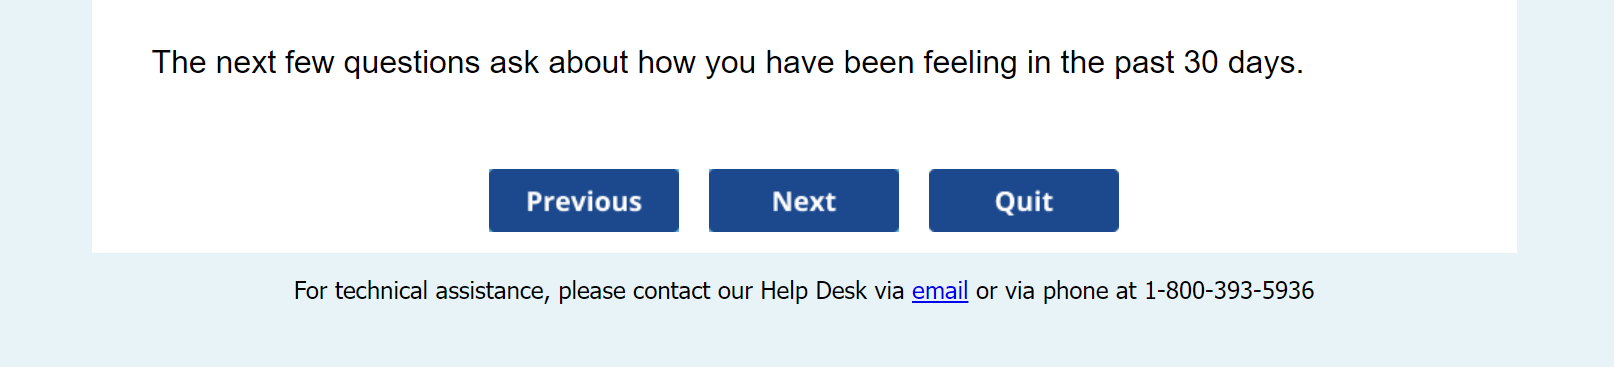
Task: Advance to the next survey question
Action: click(x=803, y=201)
